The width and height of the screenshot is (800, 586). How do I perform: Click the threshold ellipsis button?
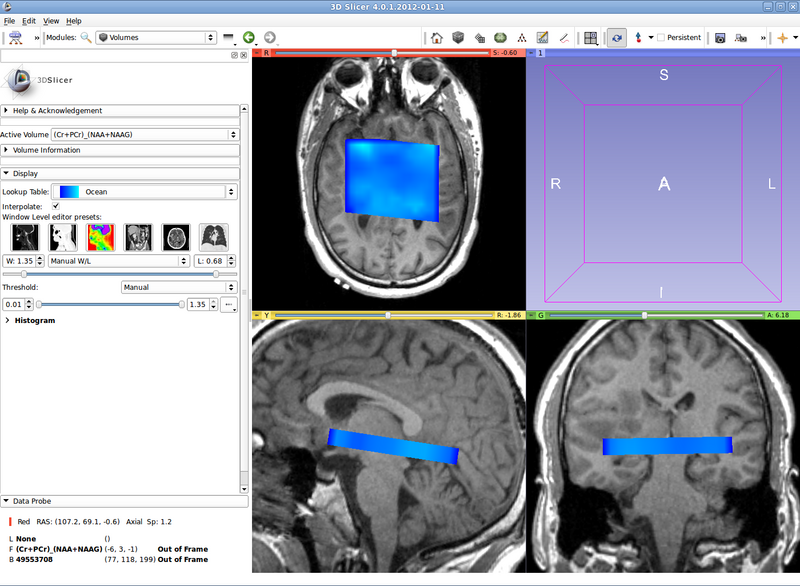pos(229,304)
